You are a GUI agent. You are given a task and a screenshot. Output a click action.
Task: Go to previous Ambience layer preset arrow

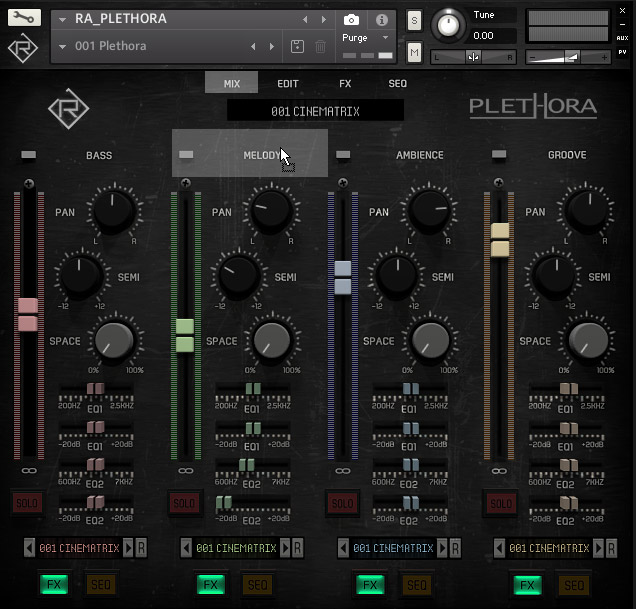click(342, 548)
